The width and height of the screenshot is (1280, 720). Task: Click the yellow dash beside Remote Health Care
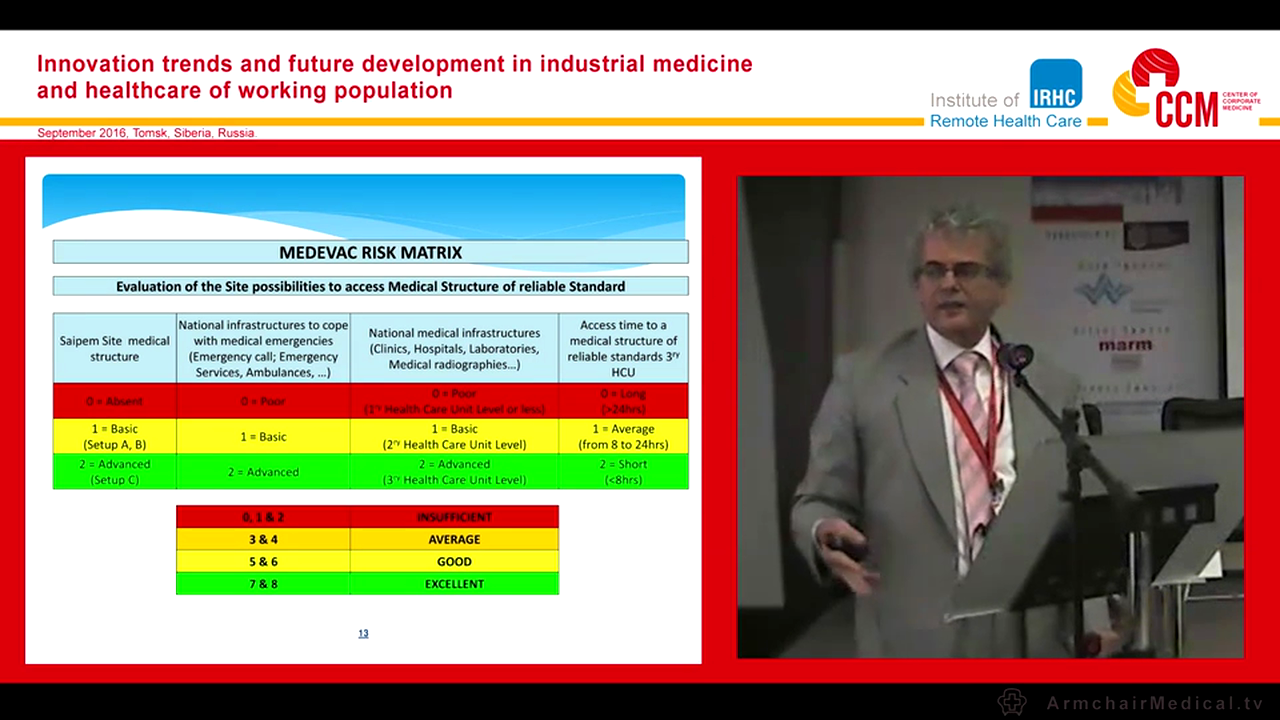1097,121
